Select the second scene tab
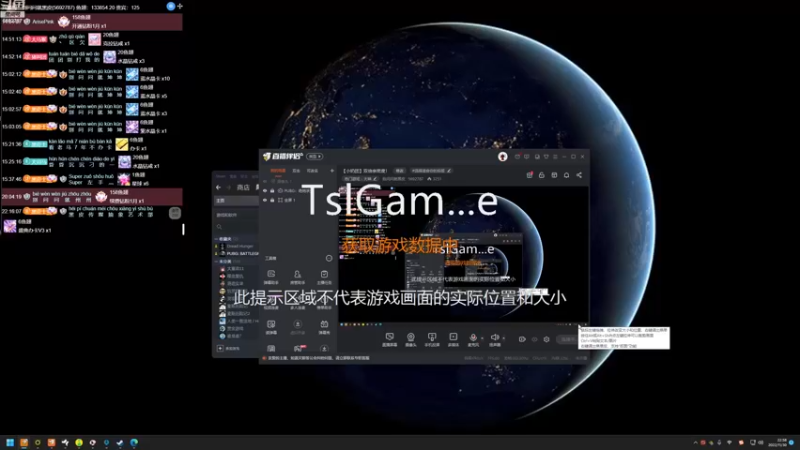 [296, 171]
